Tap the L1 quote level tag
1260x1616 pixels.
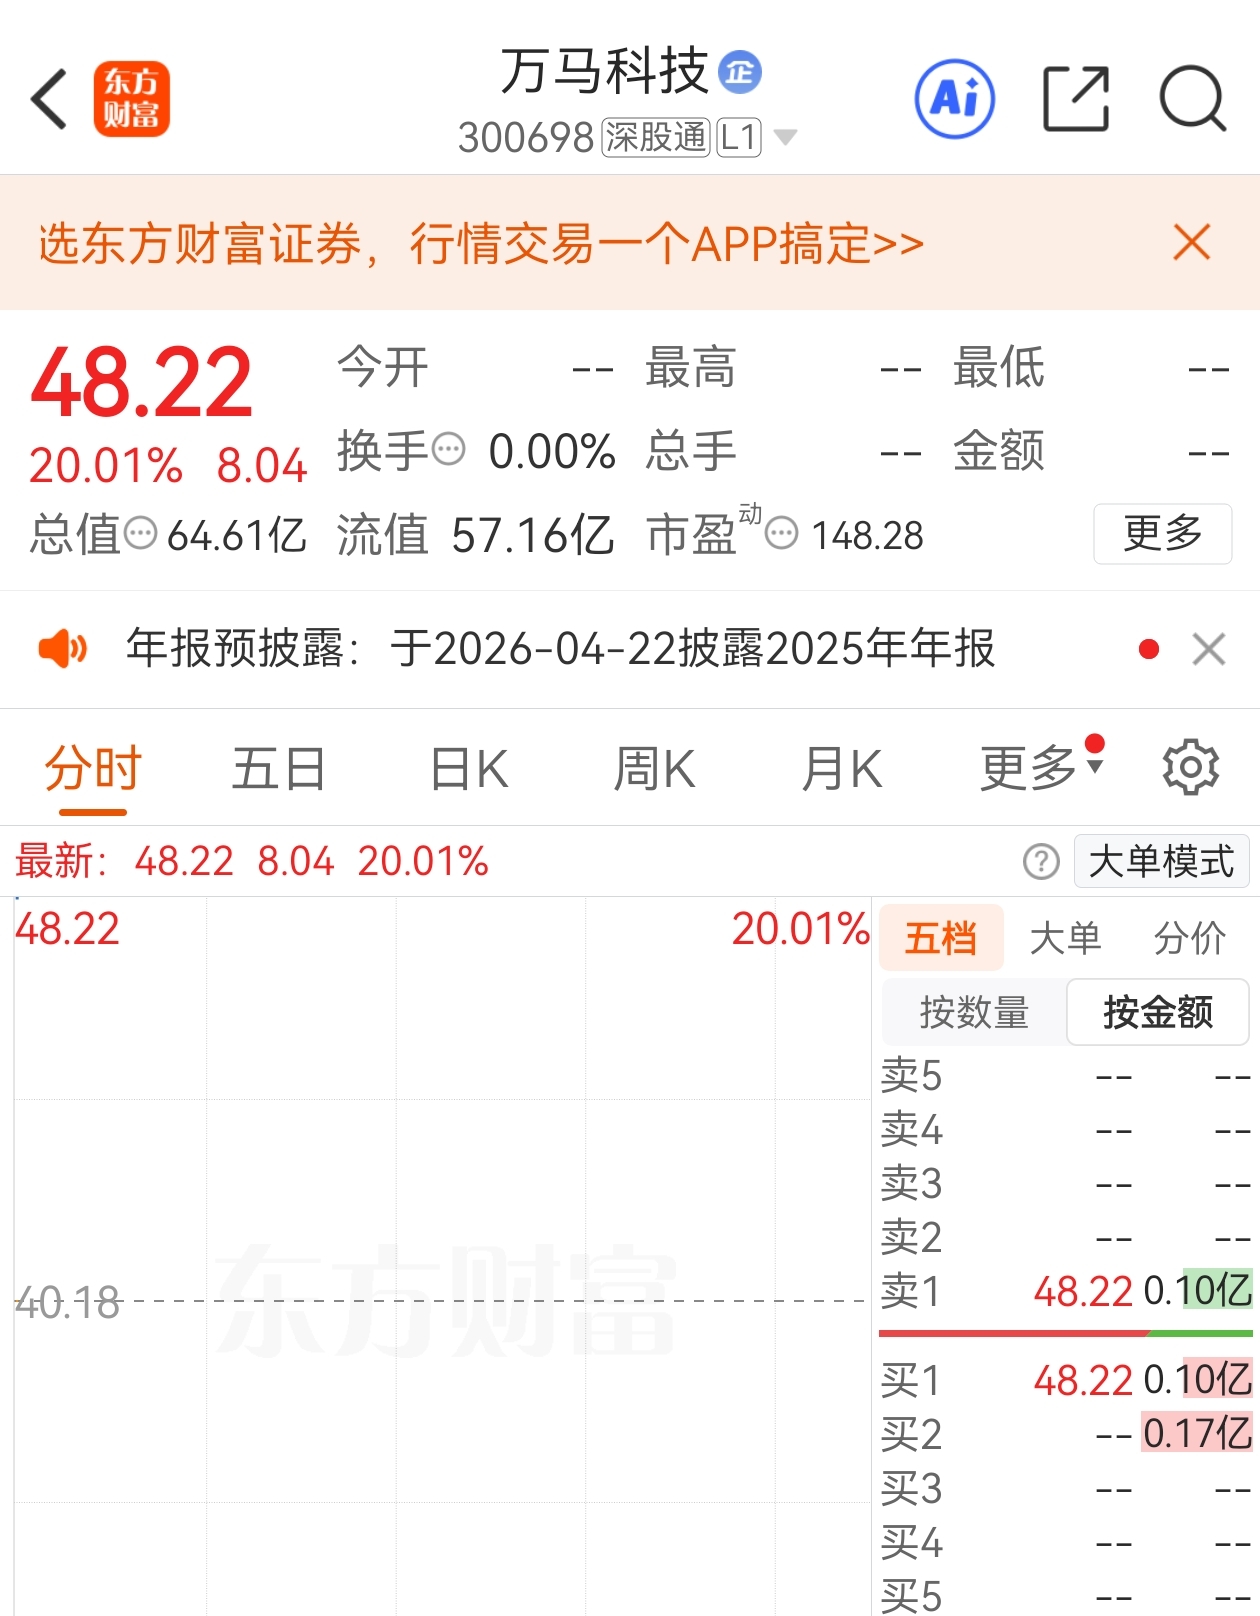pos(739,137)
